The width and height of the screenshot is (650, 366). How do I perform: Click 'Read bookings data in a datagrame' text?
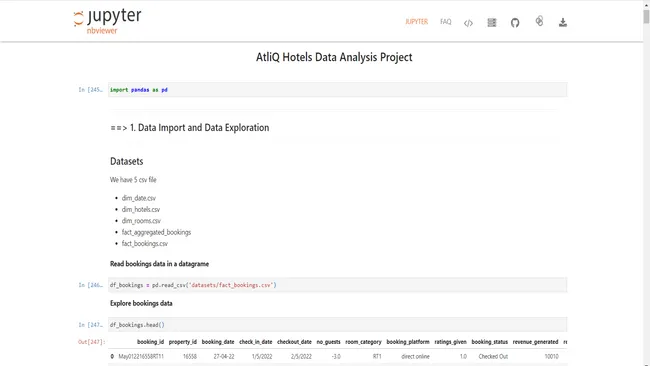[159, 264]
